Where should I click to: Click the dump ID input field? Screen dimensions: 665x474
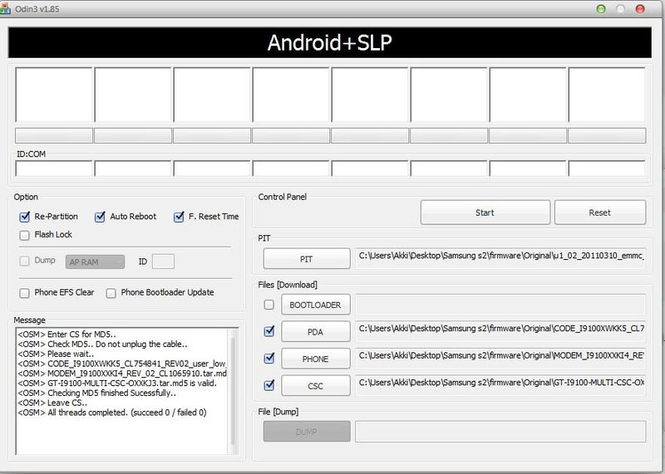point(163,262)
